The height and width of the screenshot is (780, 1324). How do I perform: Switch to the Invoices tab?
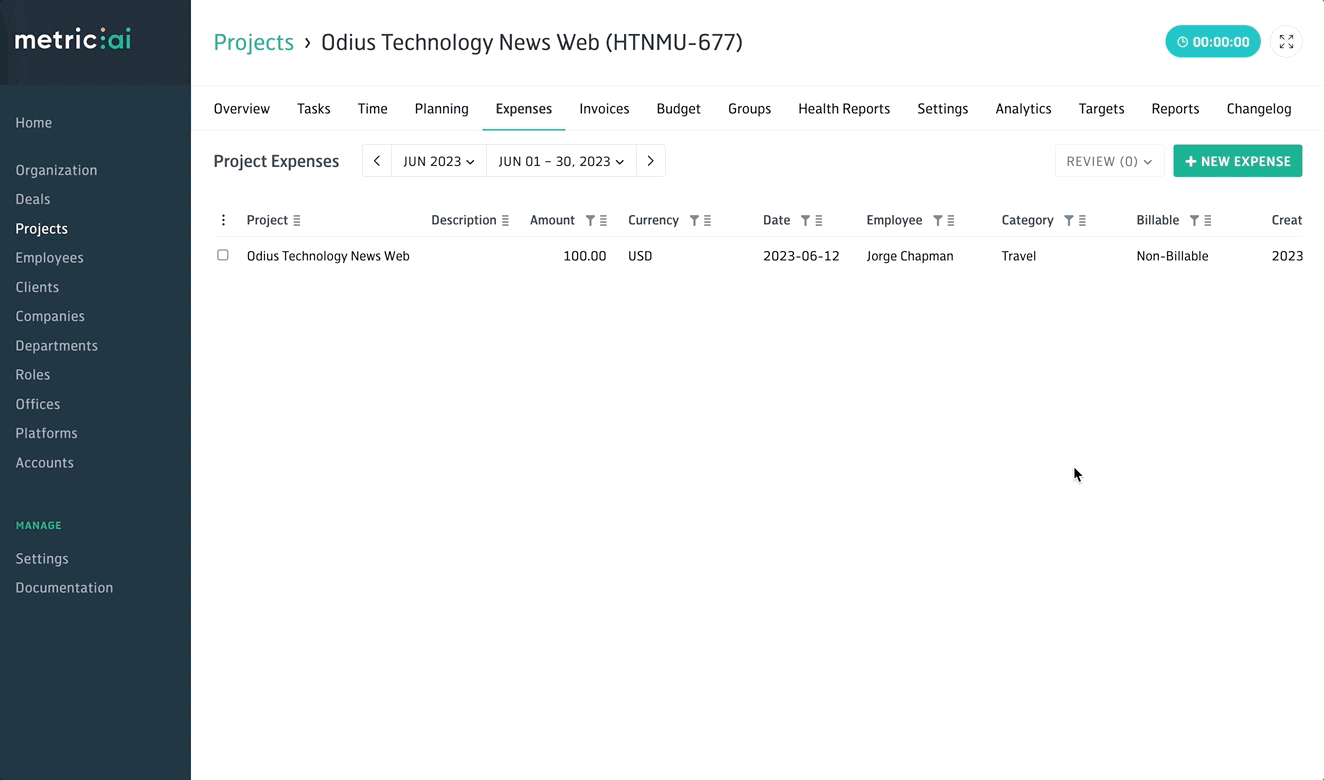(x=604, y=109)
